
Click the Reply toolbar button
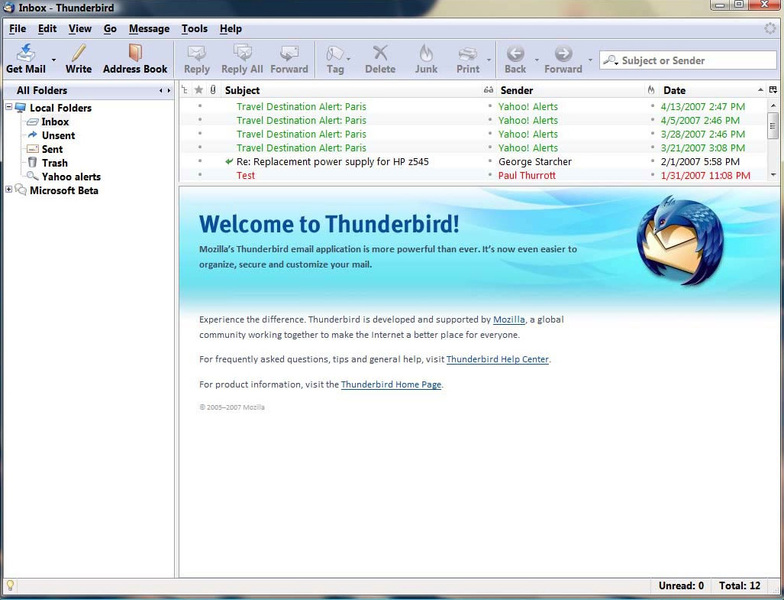point(196,59)
